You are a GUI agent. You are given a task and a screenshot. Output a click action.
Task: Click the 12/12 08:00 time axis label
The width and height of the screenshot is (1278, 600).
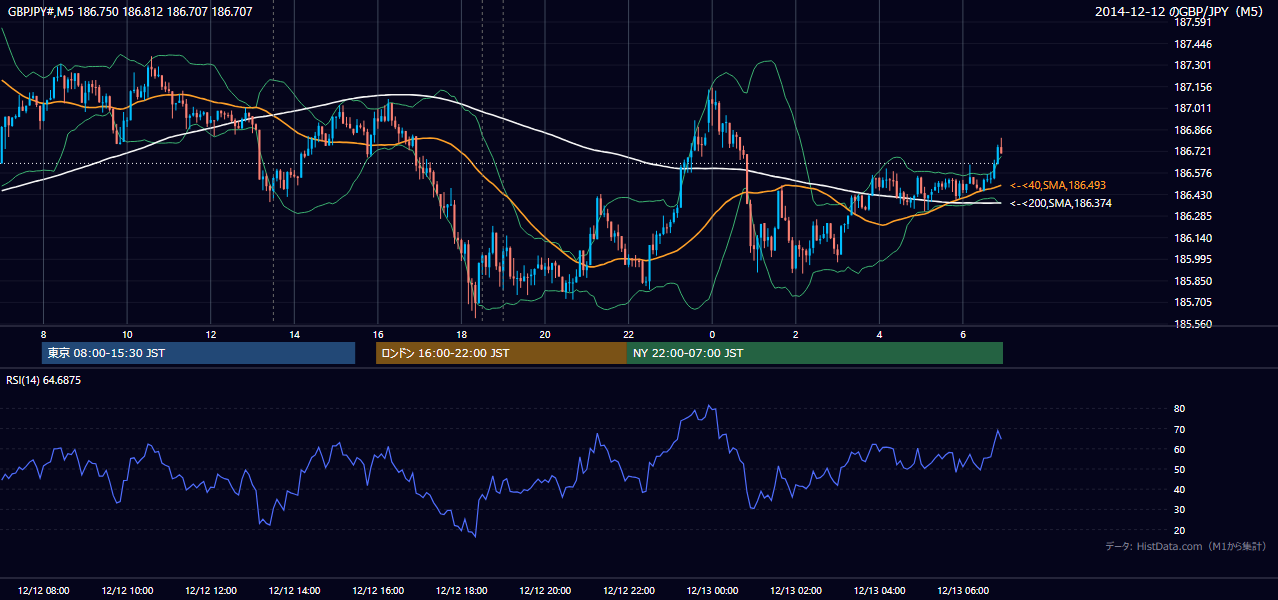tap(43, 591)
